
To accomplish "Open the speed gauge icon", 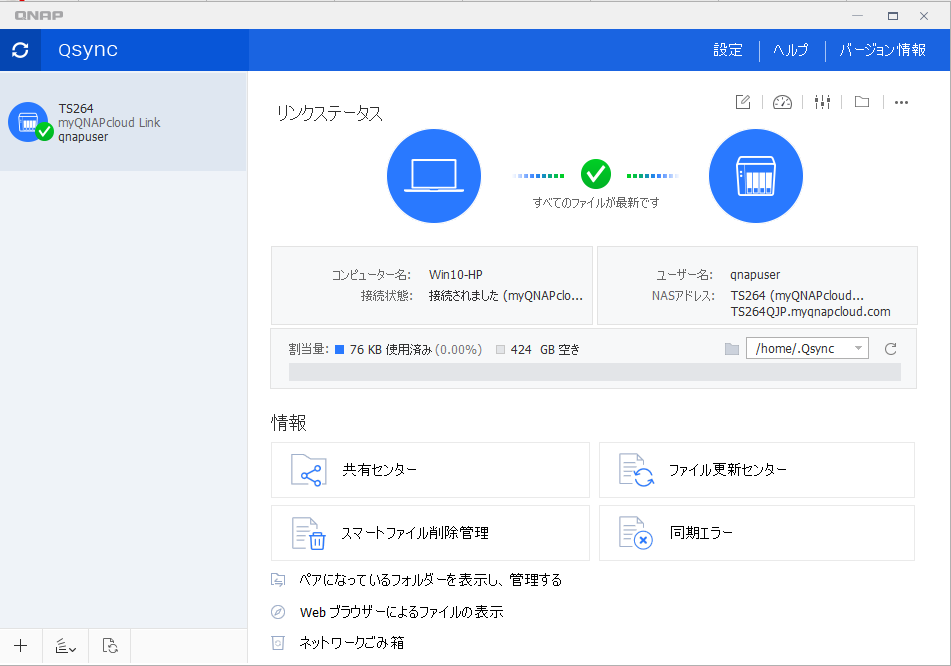I will tap(782, 102).
